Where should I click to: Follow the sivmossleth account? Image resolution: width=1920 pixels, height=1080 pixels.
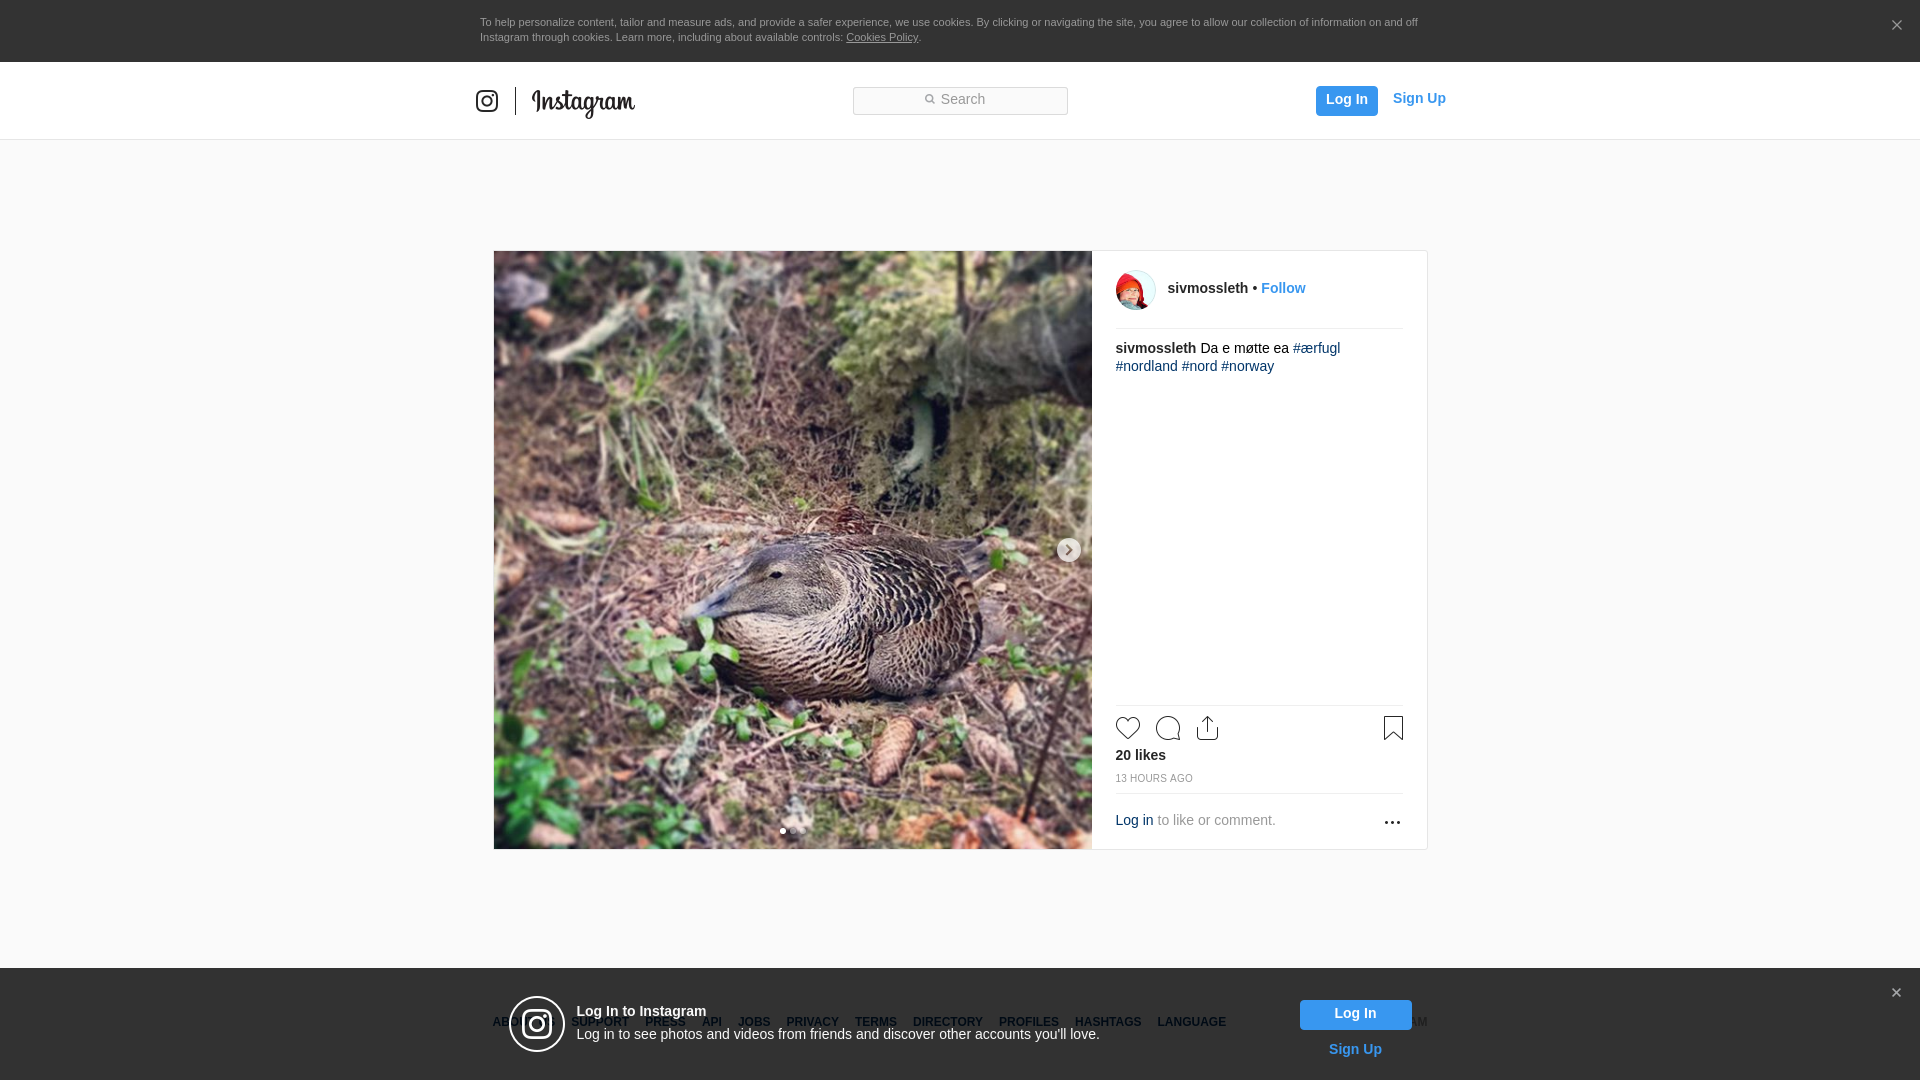pyautogui.click(x=1283, y=288)
